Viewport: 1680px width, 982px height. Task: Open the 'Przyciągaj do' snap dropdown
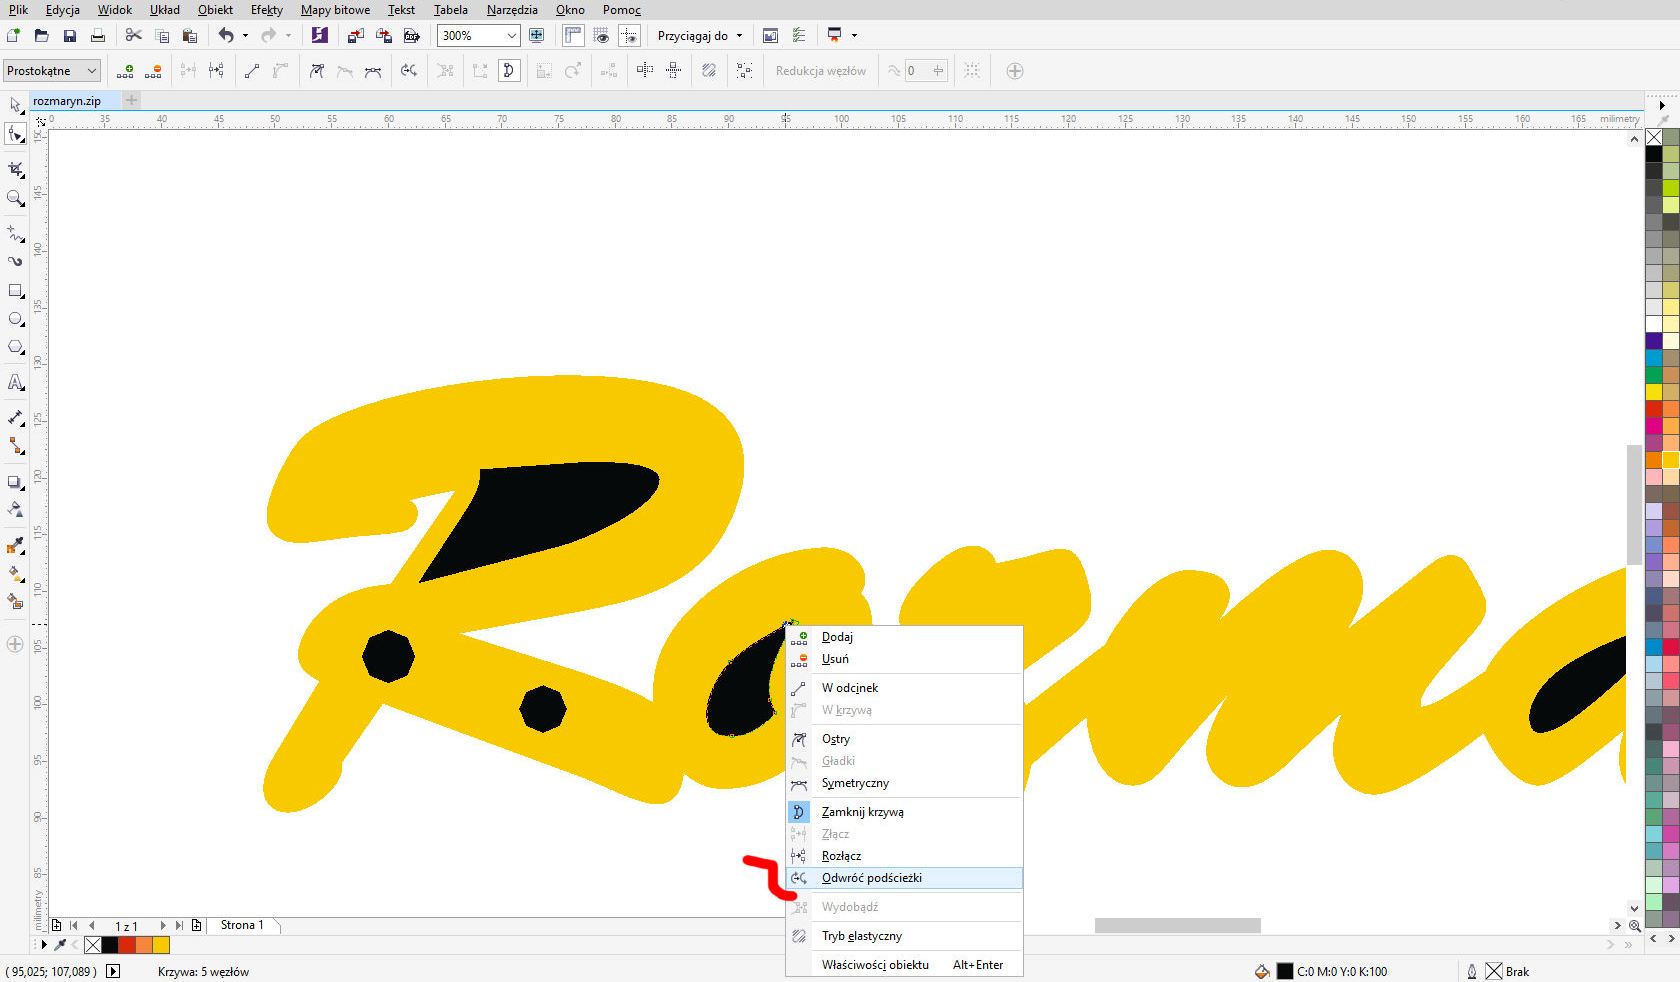pos(700,36)
